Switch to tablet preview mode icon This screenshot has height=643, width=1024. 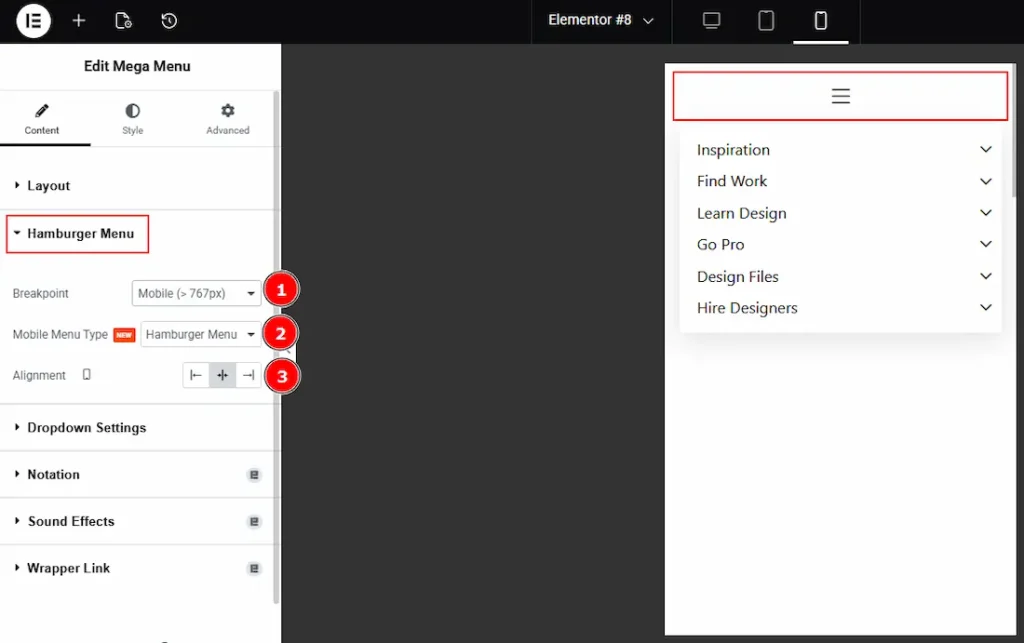coord(766,20)
